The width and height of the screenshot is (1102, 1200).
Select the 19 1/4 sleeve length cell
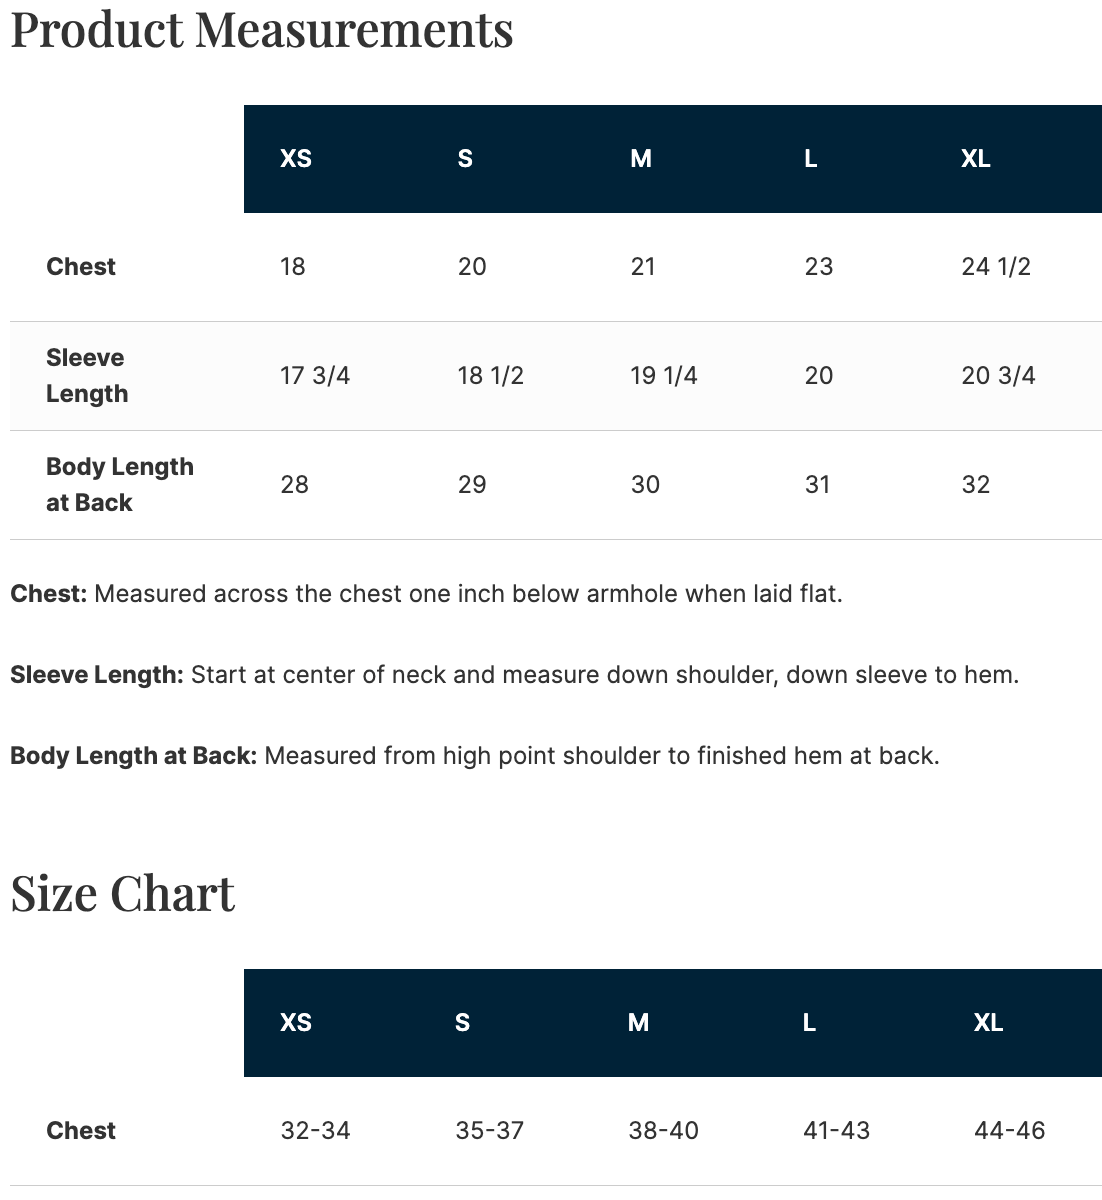[664, 376]
